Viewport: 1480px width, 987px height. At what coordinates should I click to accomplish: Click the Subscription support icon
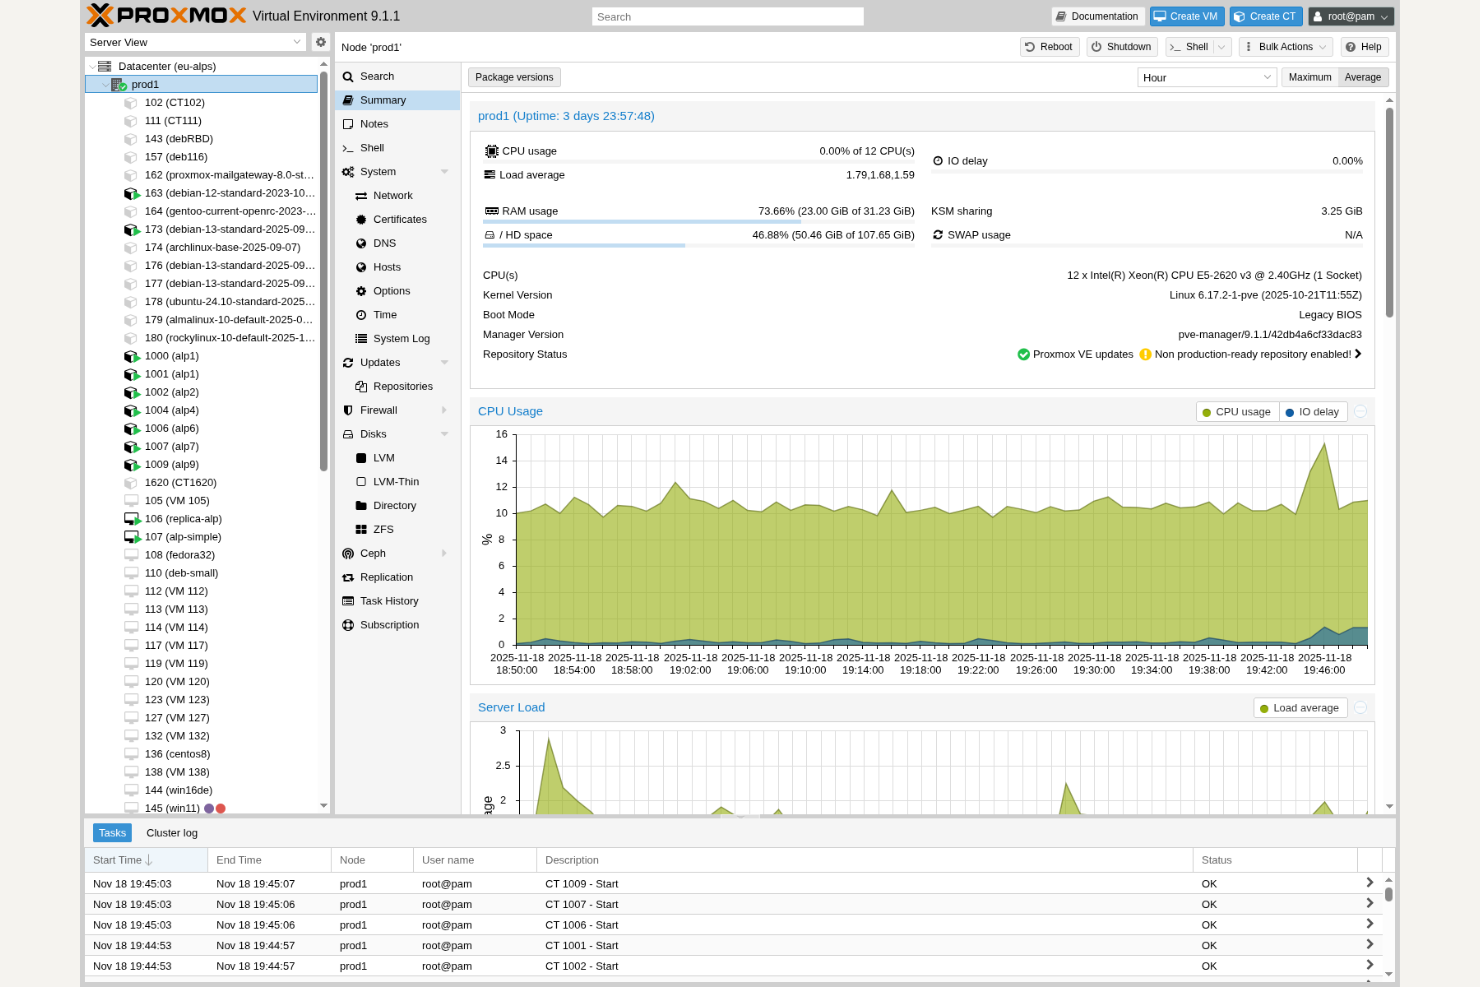pyautogui.click(x=348, y=625)
